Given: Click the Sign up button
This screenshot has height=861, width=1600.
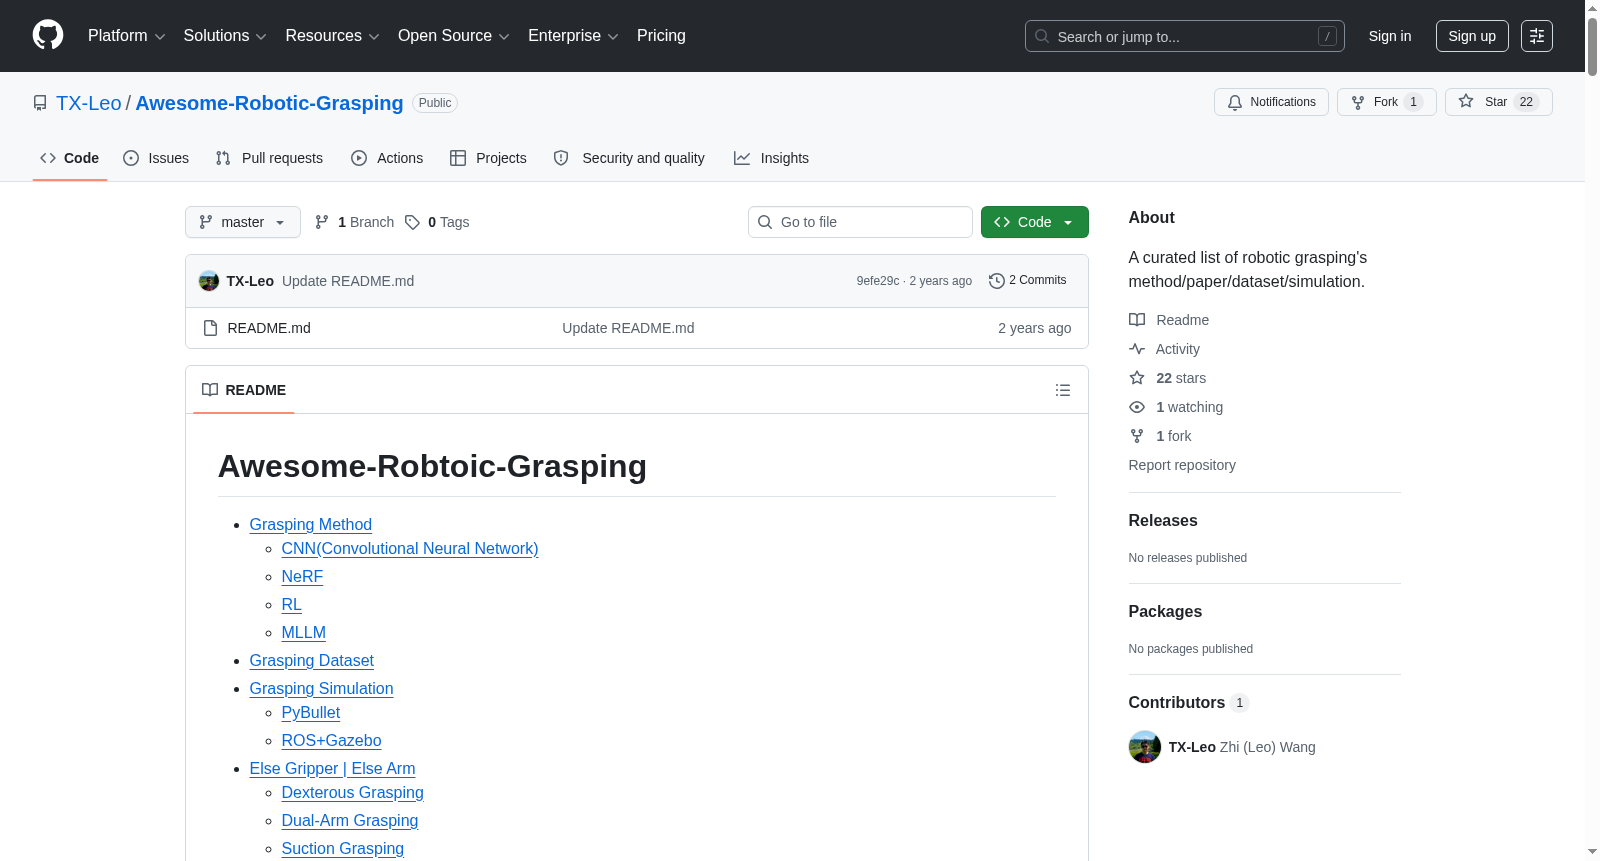Looking at the screenshot, I should coord(1472,36).
